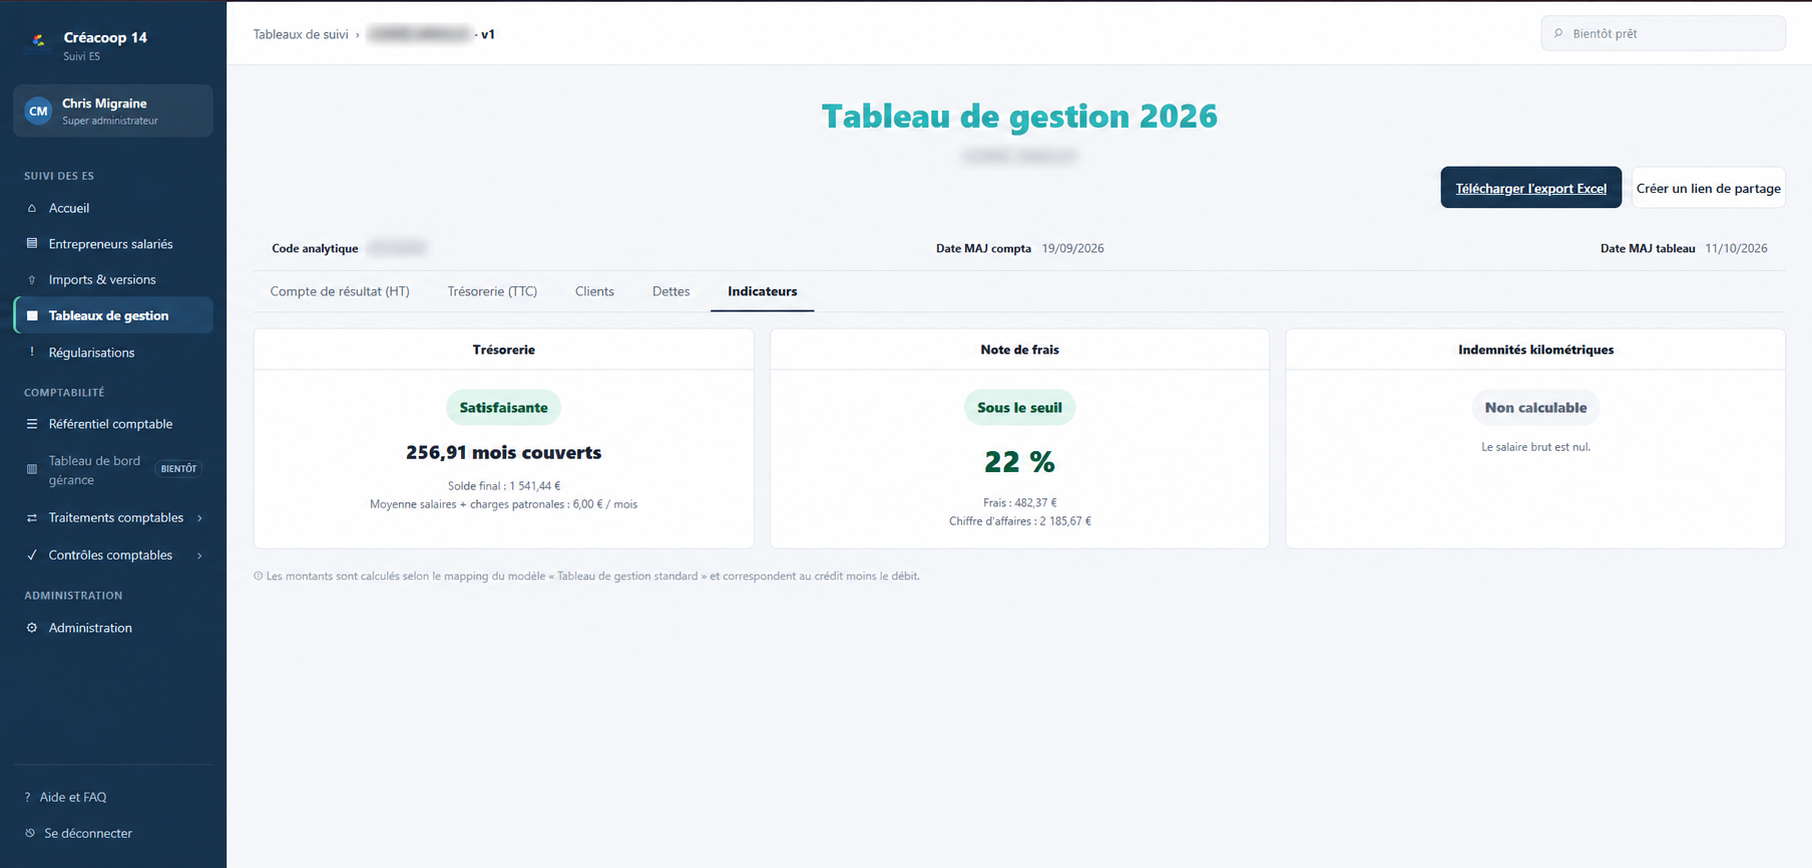The image size is (1812, 868).
Task: Click the Satisfaisante status badge
Action: (x=504, y=408)
